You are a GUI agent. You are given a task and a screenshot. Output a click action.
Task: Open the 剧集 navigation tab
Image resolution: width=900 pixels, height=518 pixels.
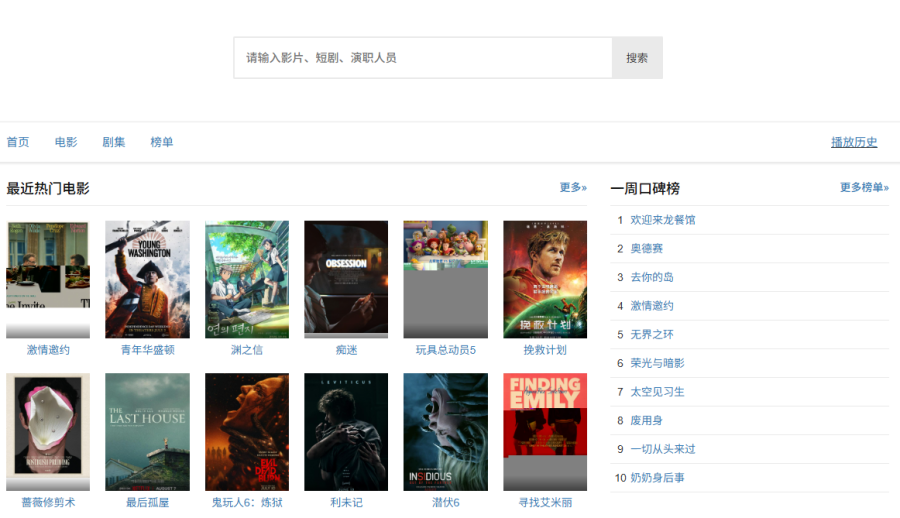click(x=114, y=142)
